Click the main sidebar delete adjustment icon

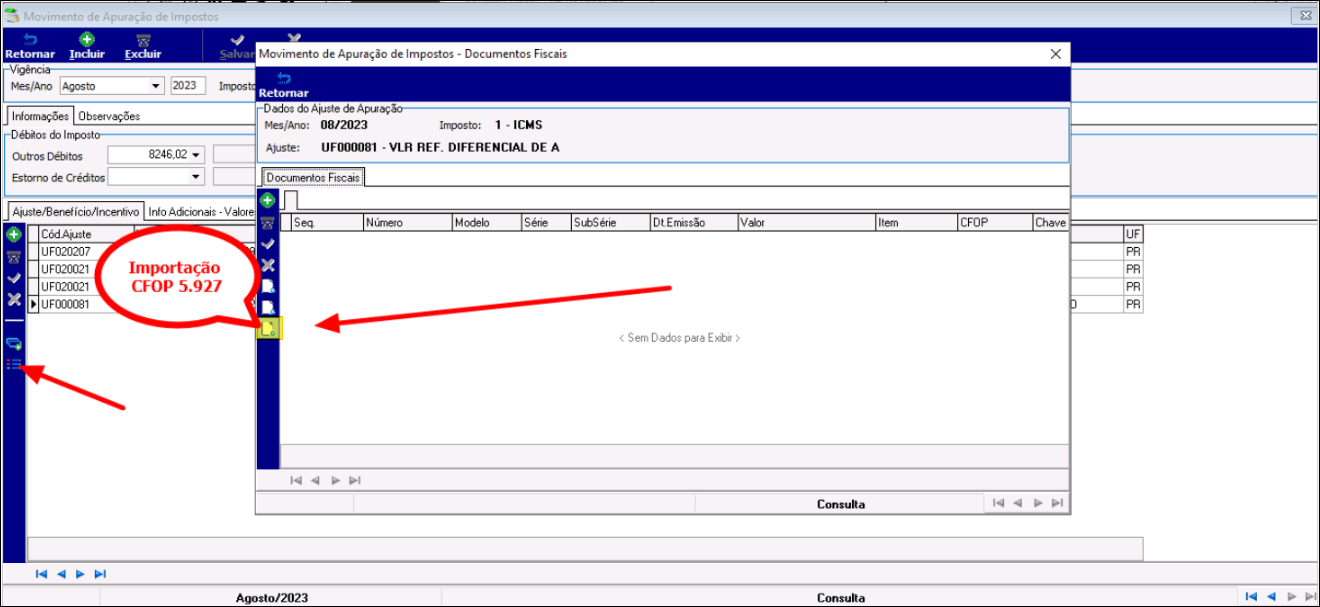(x=14, y=256)
